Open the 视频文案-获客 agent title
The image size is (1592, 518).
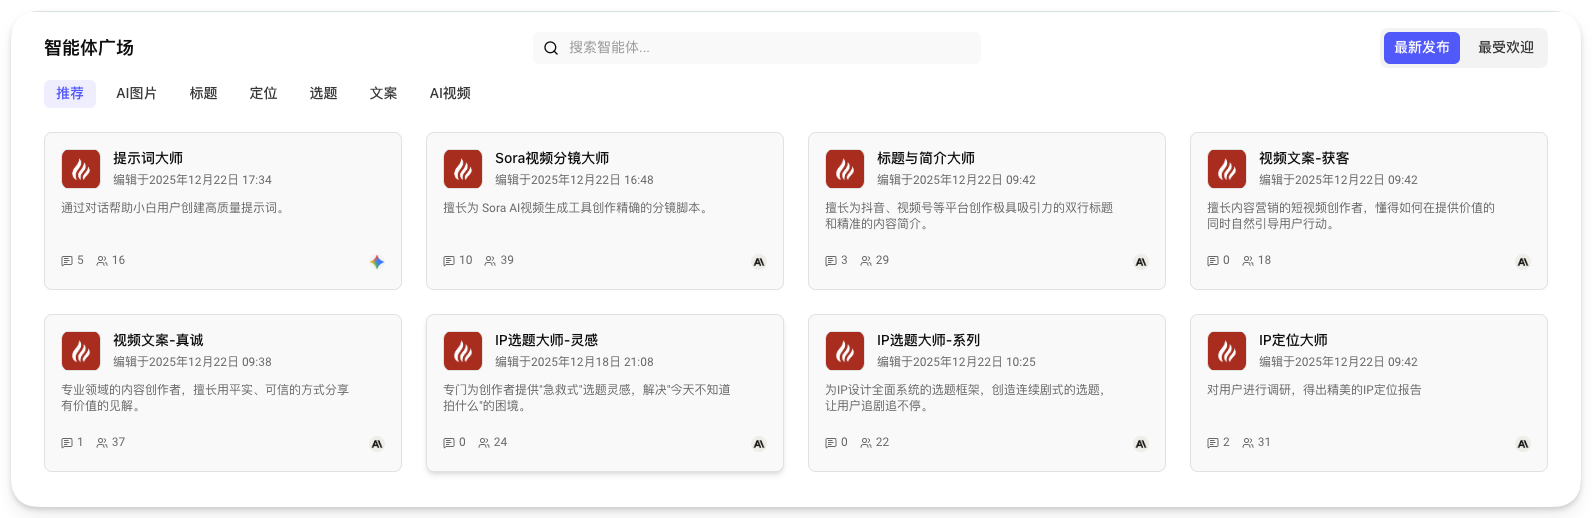click(x=1304, y=158)
